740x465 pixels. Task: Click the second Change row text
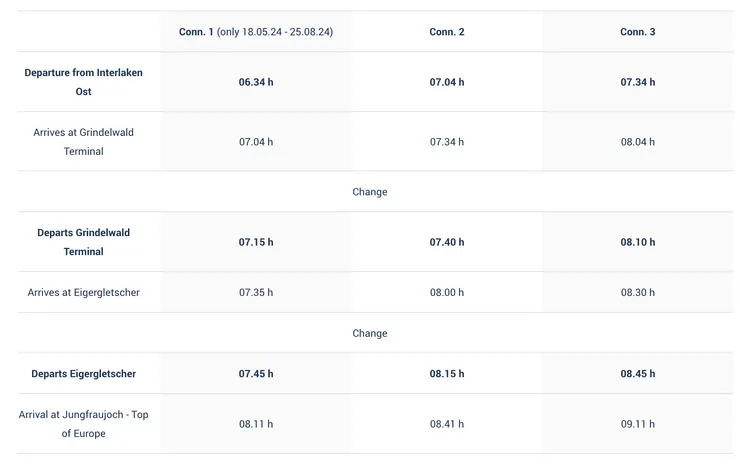pos(369,333)
